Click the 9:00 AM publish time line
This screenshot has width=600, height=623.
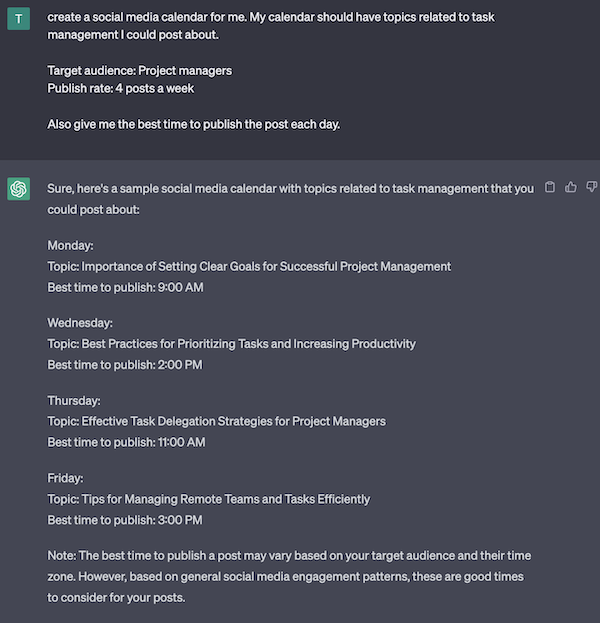(126, 287)
